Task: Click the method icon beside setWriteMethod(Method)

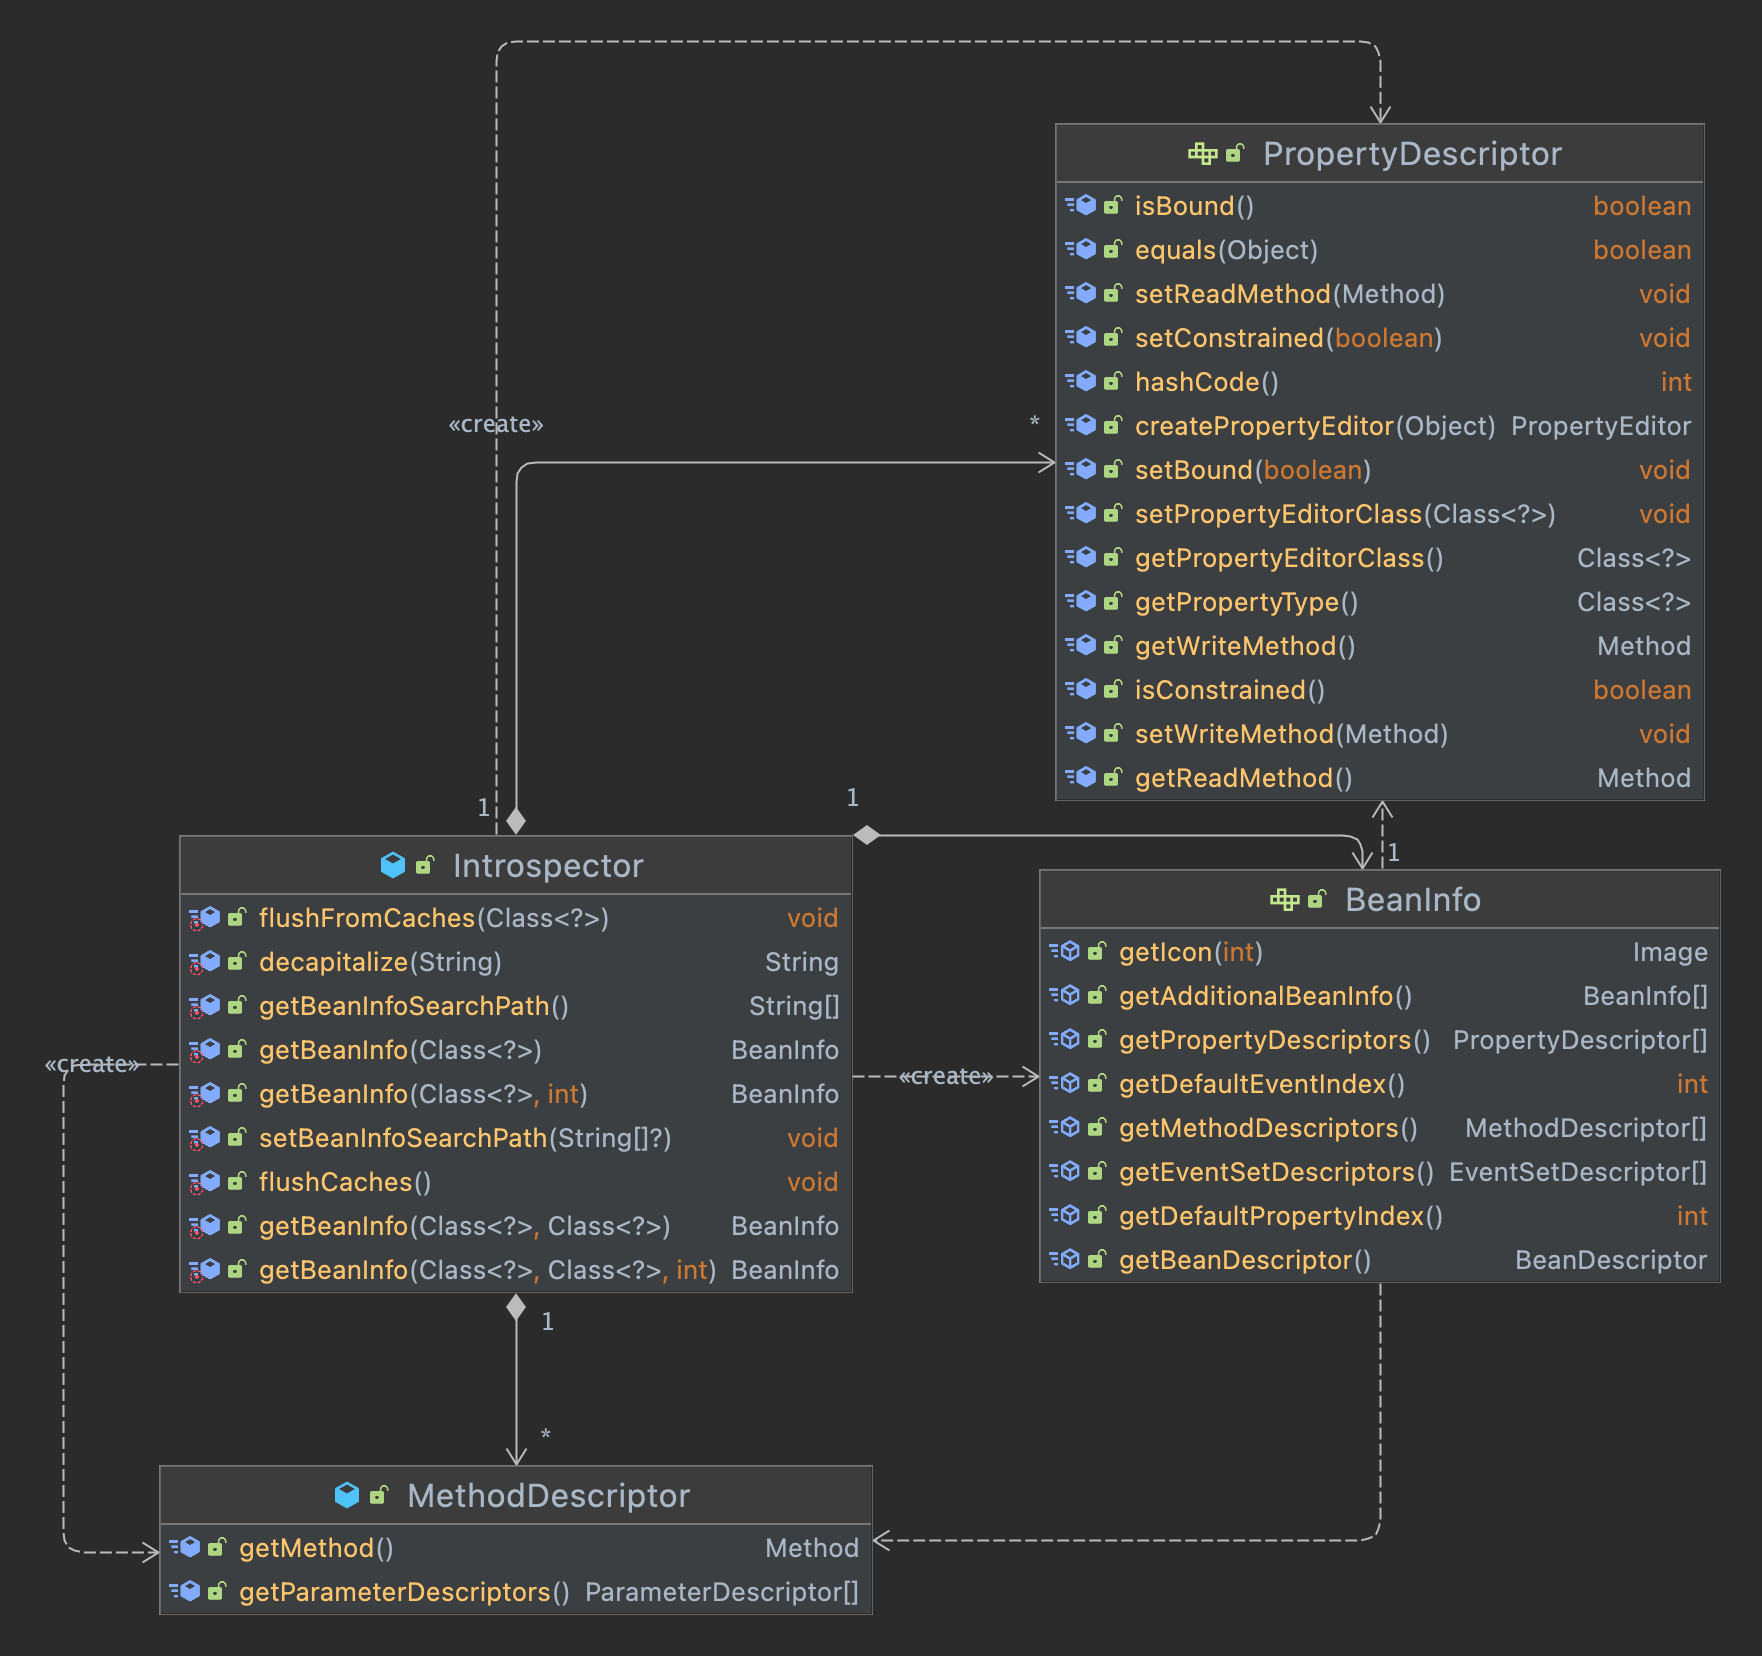Action: (1085, 733)
